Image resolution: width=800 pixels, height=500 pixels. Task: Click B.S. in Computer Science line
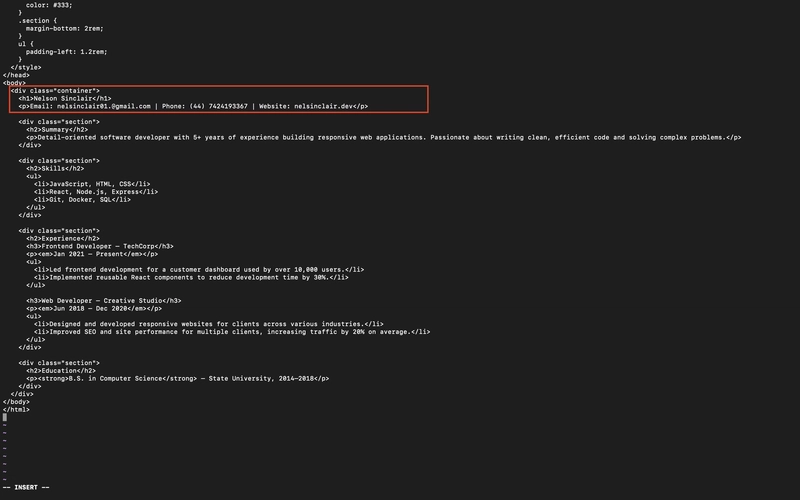pyautogui.click(x=178, y=379)
